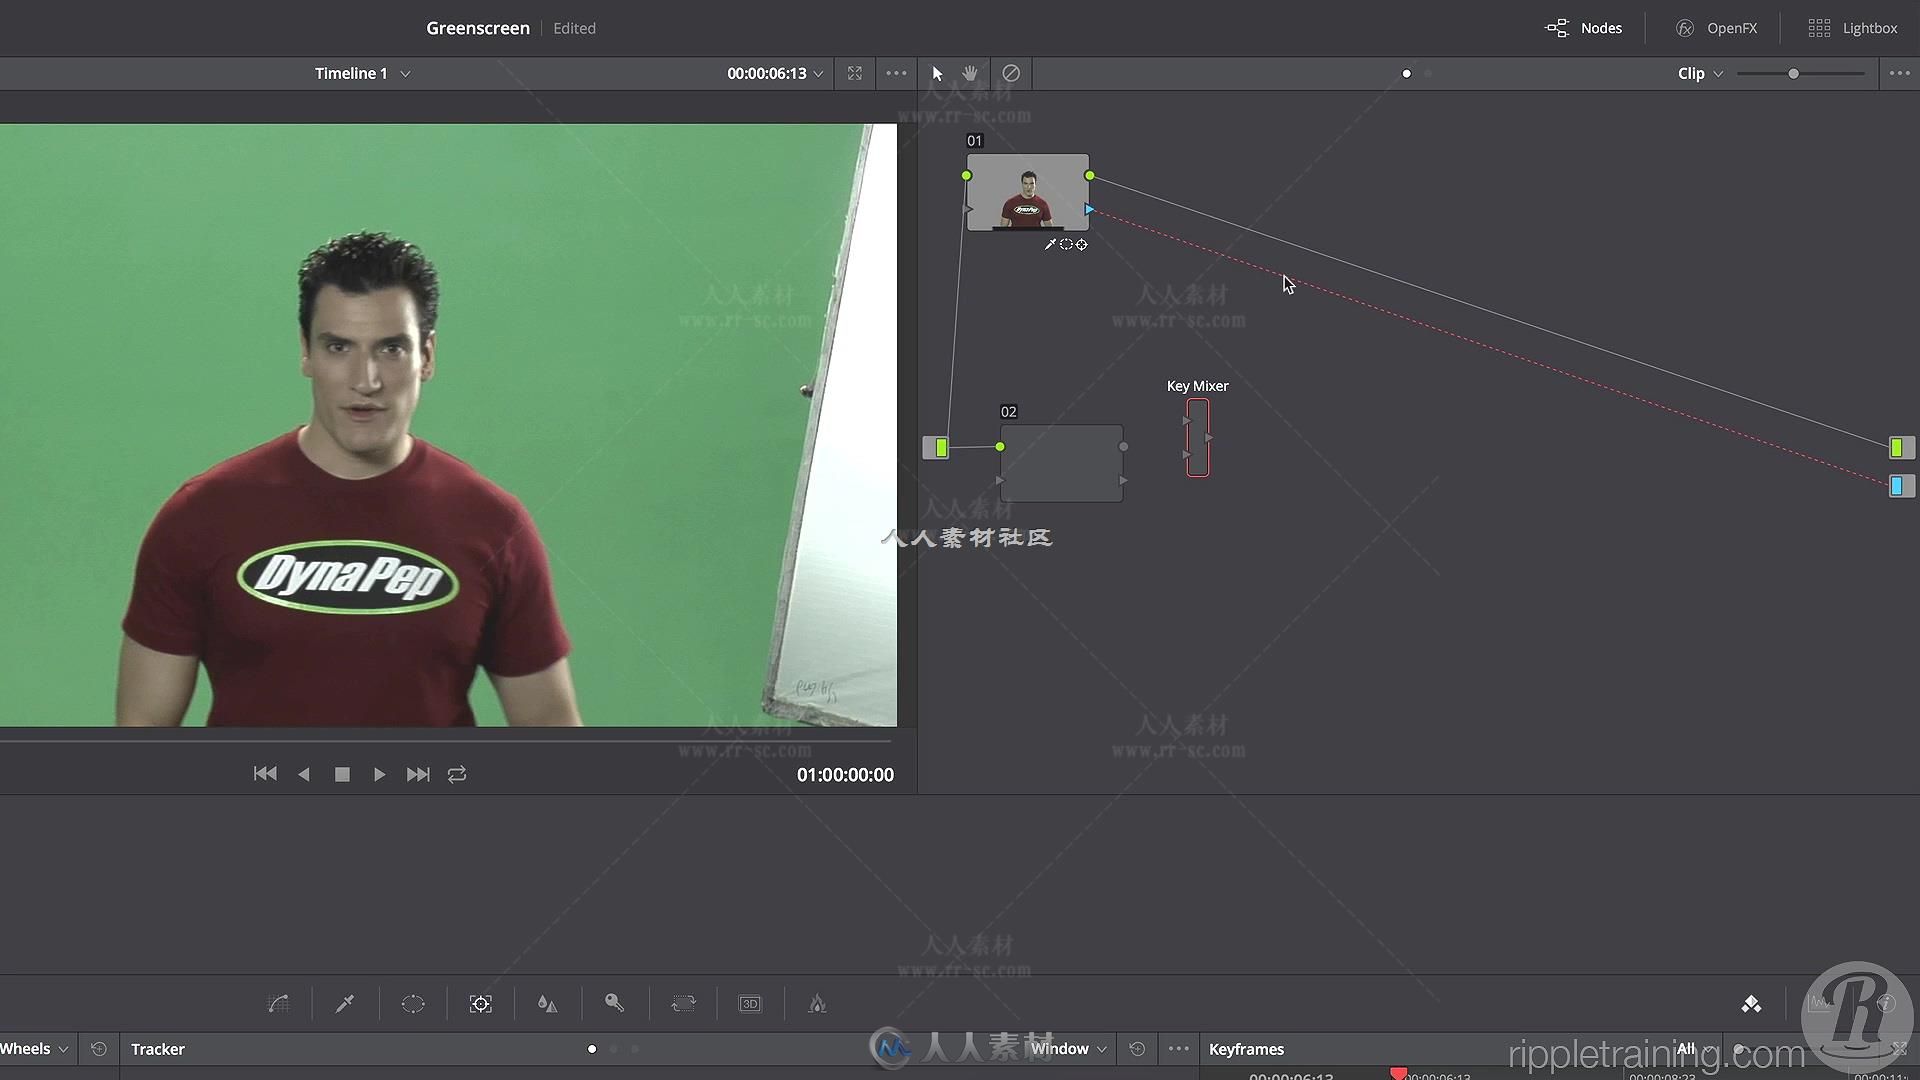This screenshot has width=1920, height=1080.
Task: Click the viewer scrub bar
Action: (445, 741)
